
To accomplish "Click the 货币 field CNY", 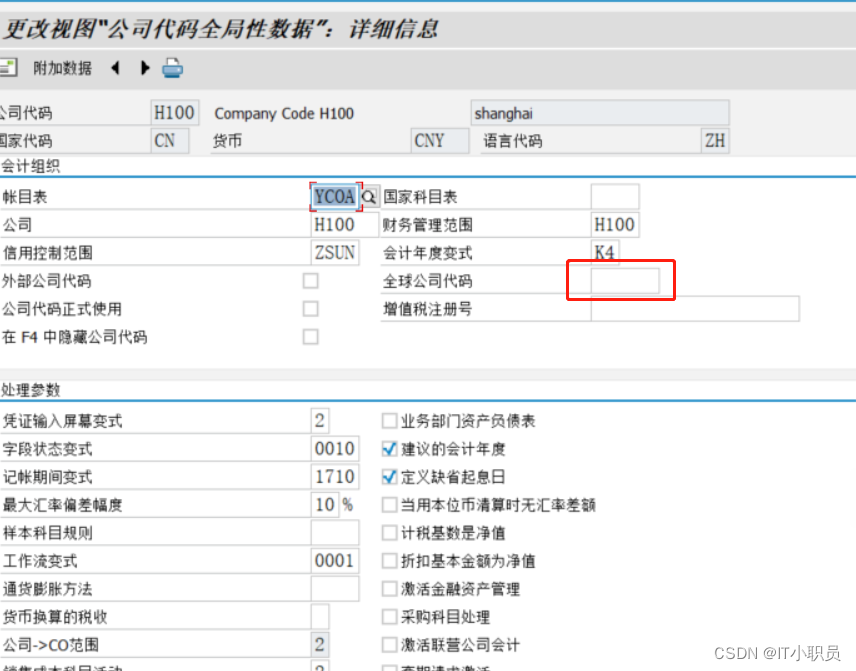I will [440, 141].
